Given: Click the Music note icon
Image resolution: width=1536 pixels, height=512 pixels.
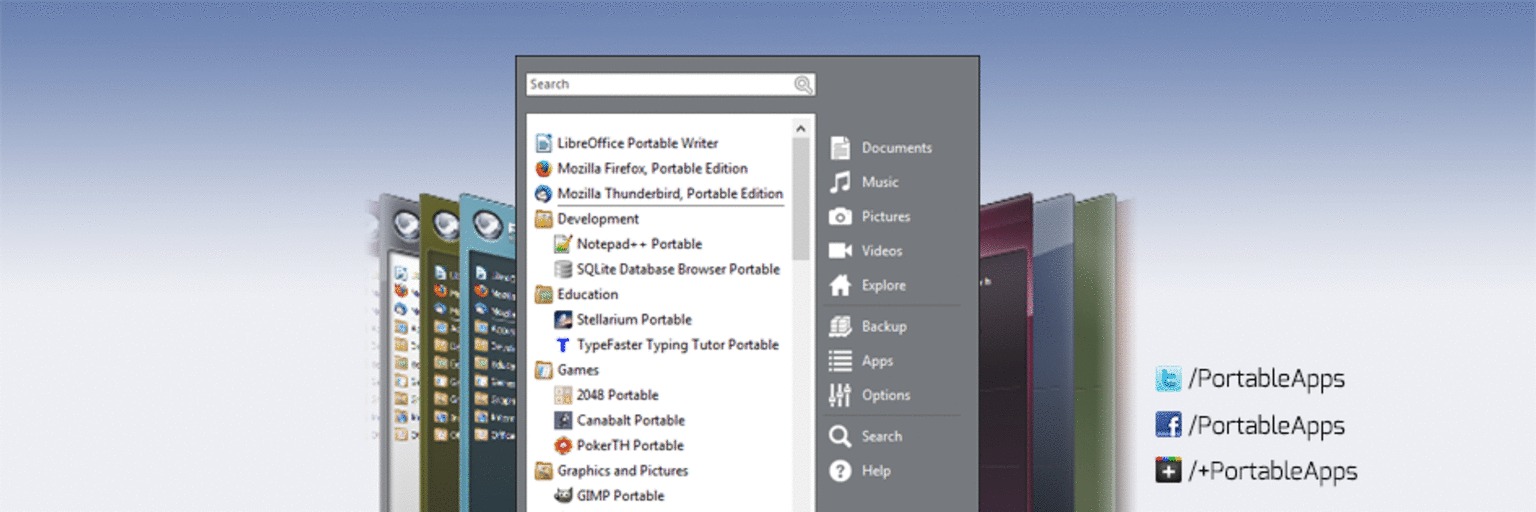Looking at the screenshot, I should tap(840, 182).
